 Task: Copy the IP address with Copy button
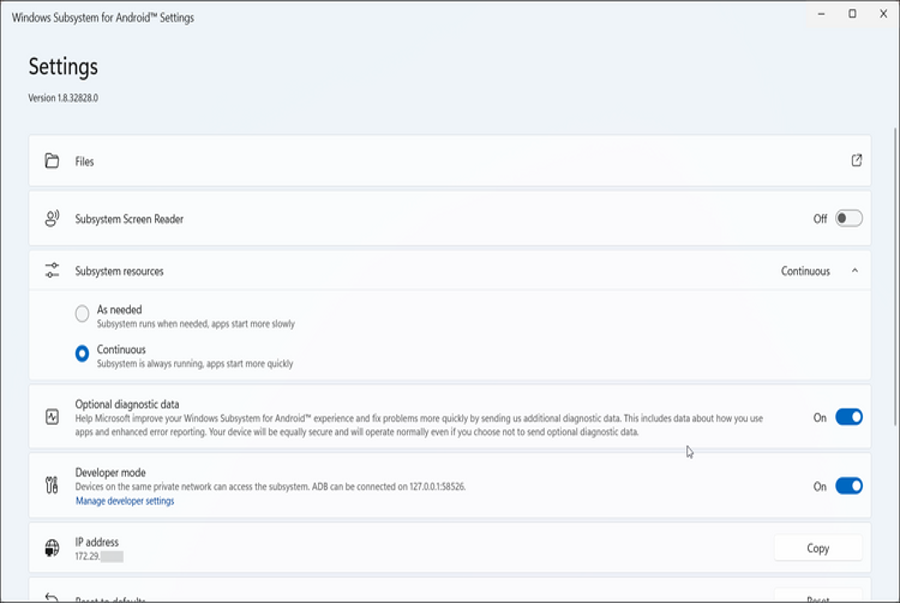(818, 548)
